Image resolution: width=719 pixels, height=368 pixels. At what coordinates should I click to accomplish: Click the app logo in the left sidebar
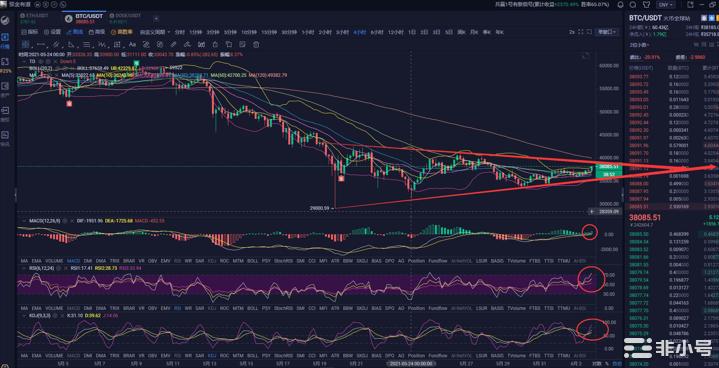(x=5, y=20)
